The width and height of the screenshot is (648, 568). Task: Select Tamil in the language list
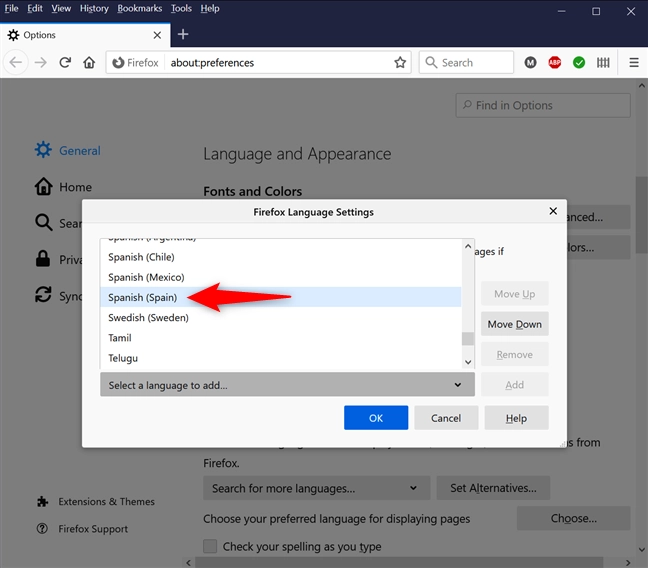(x=281, y=338)
